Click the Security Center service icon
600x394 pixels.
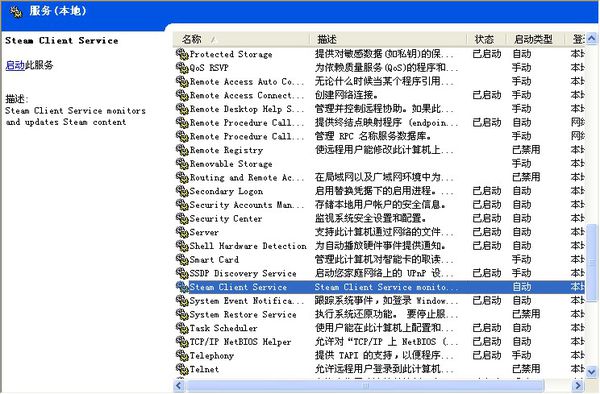coord(182,218)
